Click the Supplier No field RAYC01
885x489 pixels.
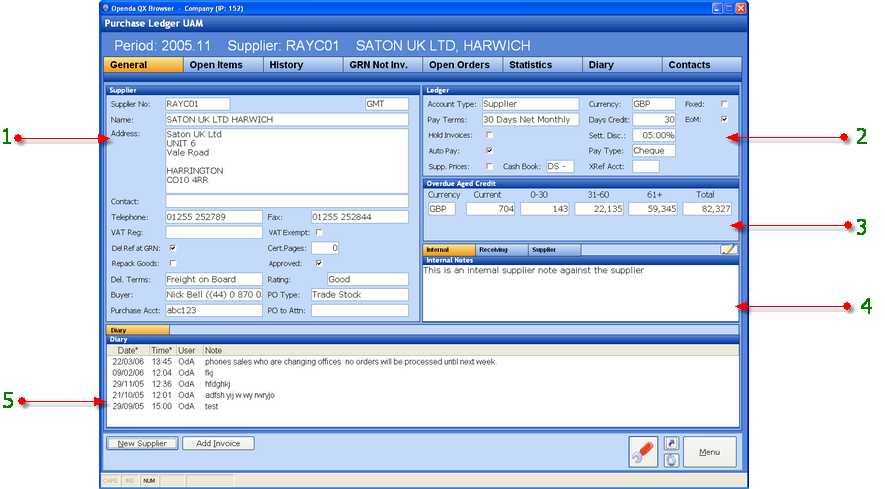[198, 104]
